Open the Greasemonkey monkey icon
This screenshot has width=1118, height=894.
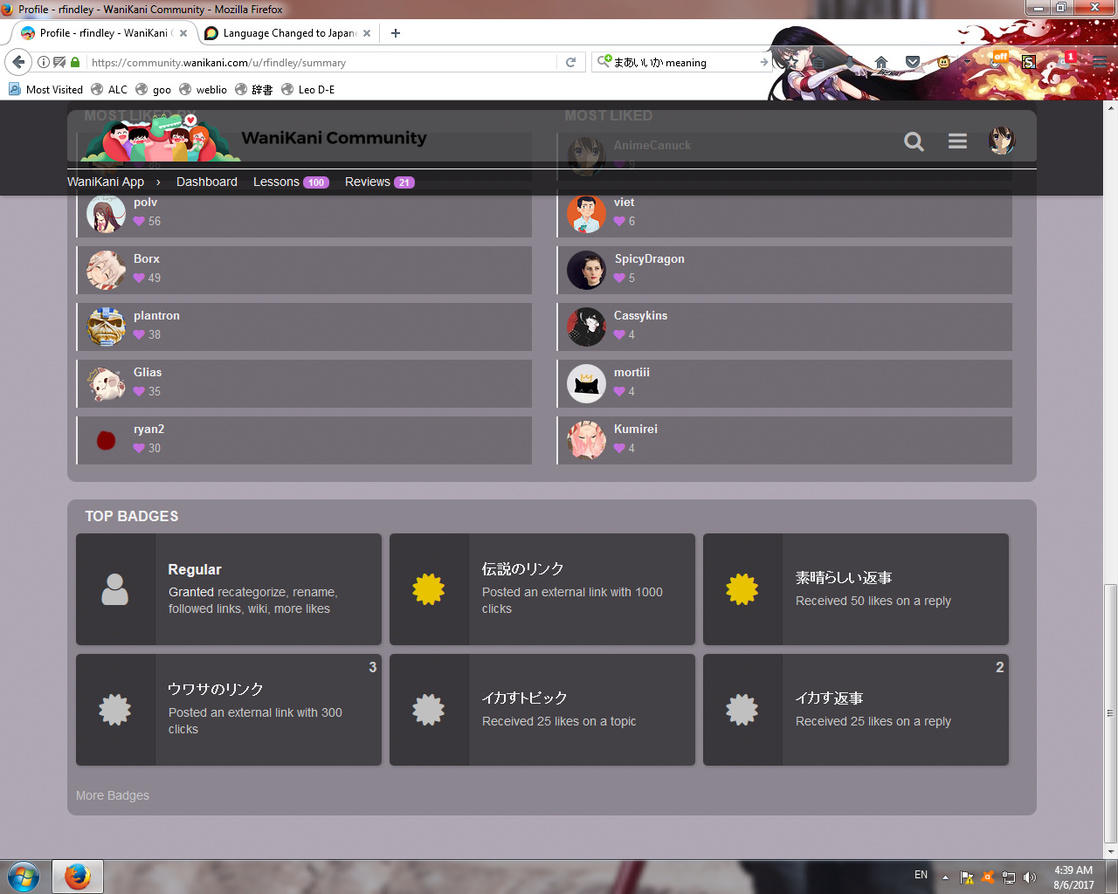pyautogui.click(x=943, y=62)
